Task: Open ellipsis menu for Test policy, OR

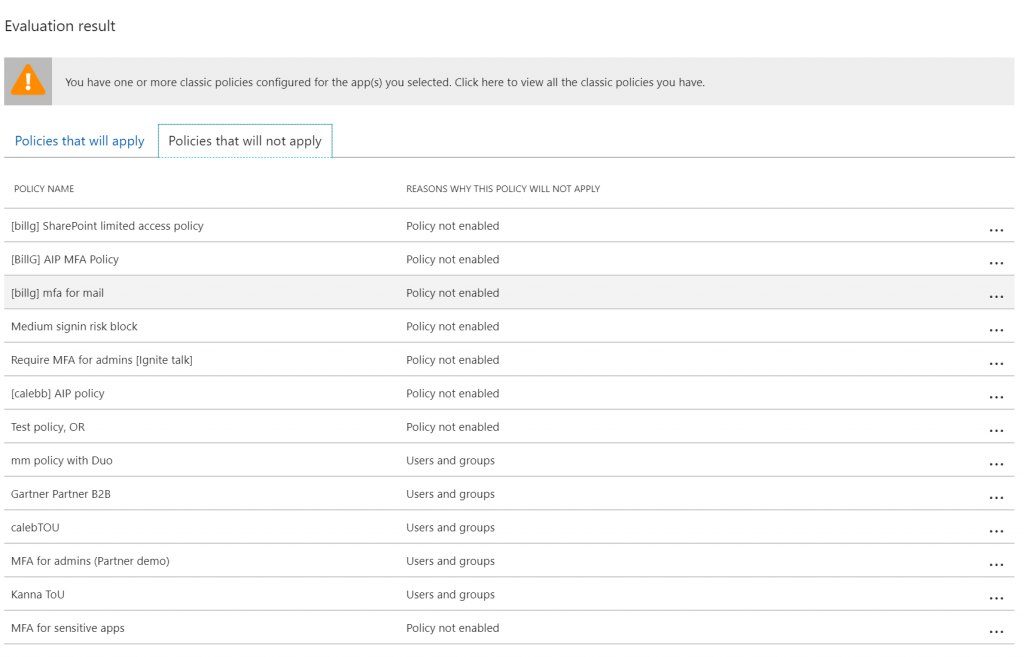Action: [995, 431]
